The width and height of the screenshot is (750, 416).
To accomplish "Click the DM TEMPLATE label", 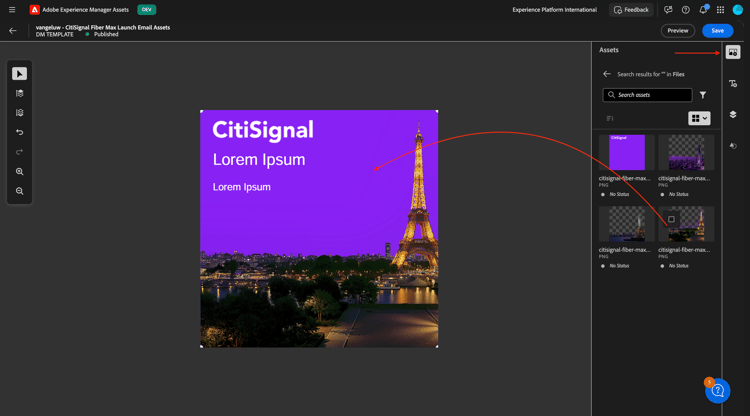I will (55, 34).
